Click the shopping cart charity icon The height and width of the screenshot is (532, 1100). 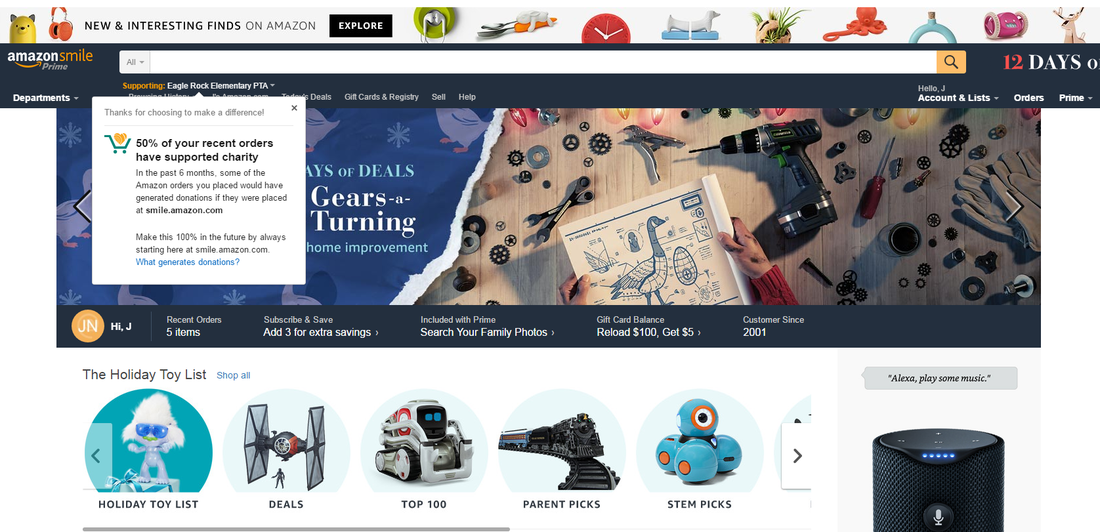pos(117,142)
